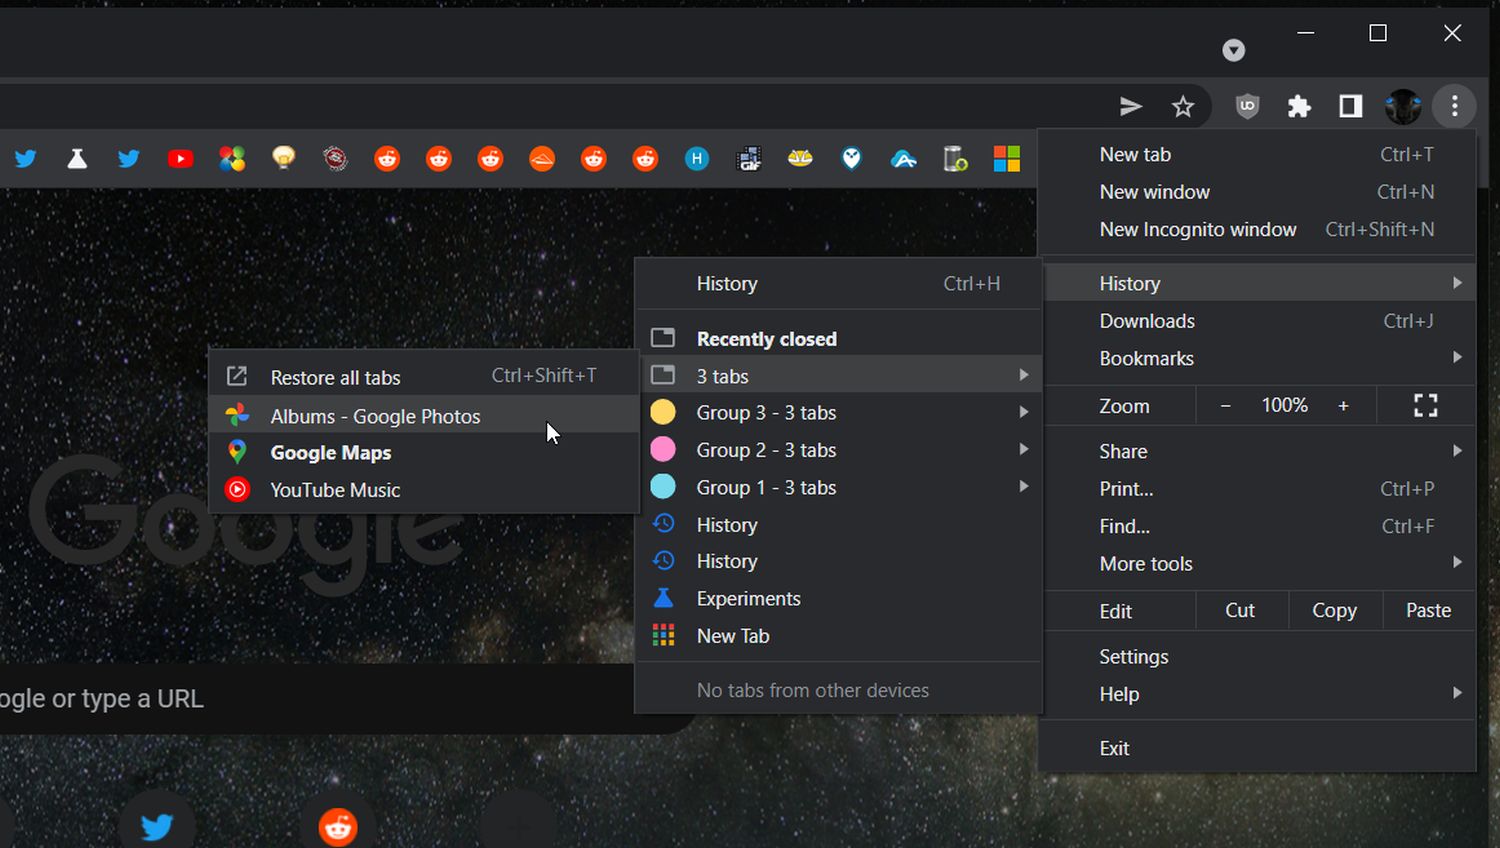The image size is (1500, 848).
Task: Choose Restore all tabs
Action: [335, 377]
